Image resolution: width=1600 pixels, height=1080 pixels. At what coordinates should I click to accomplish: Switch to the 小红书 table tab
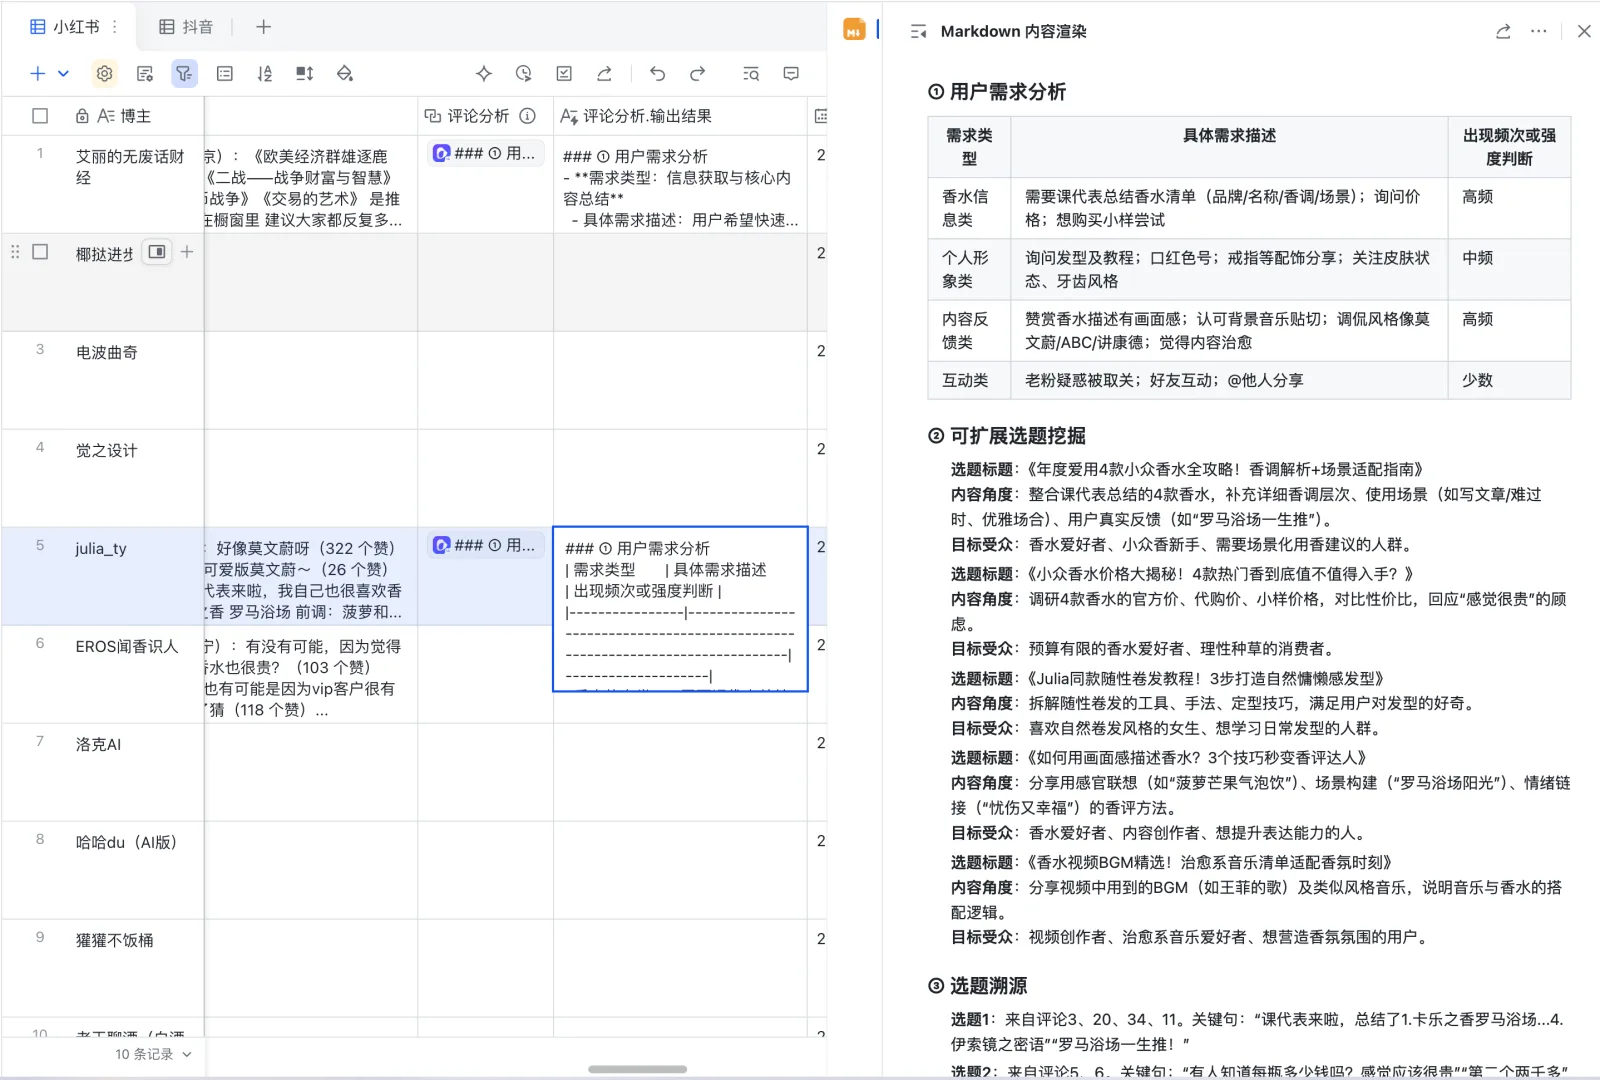click(65, 26)
